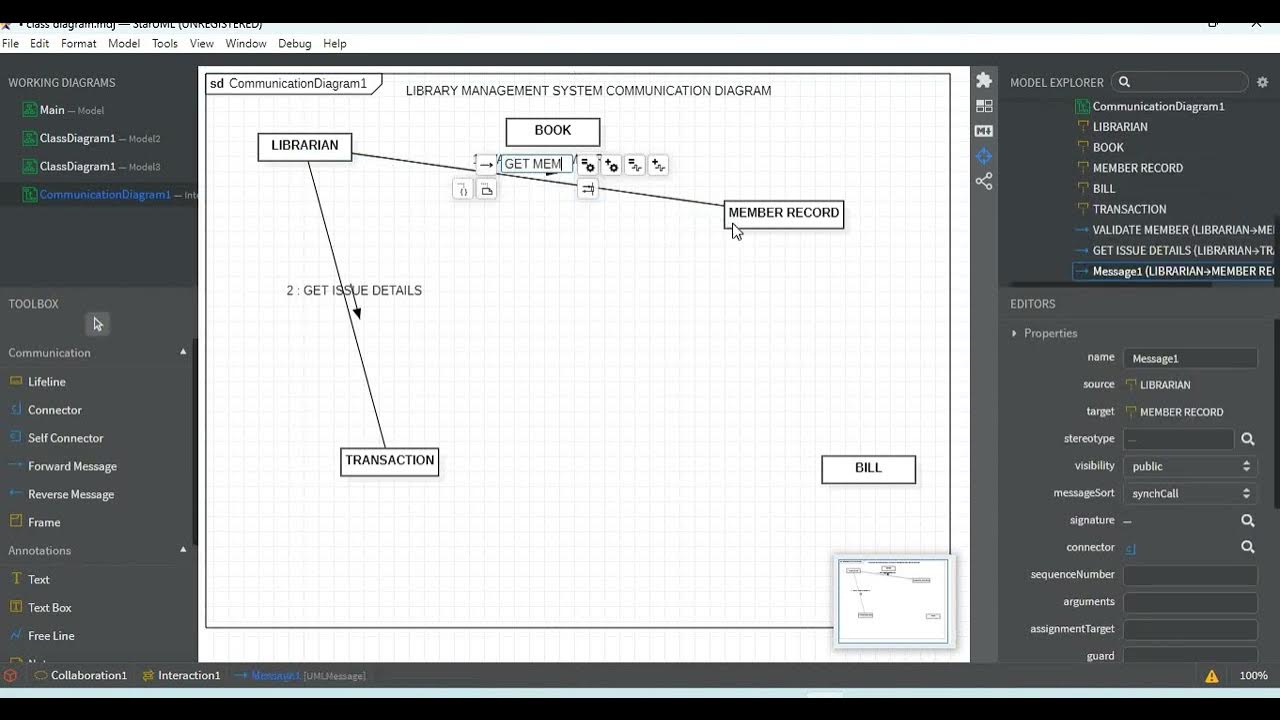Image resolution: width=1280 pixels, height=720 pixels.
Task: Click the red cube icon in status bar
Action: click(x=10, y=675)
